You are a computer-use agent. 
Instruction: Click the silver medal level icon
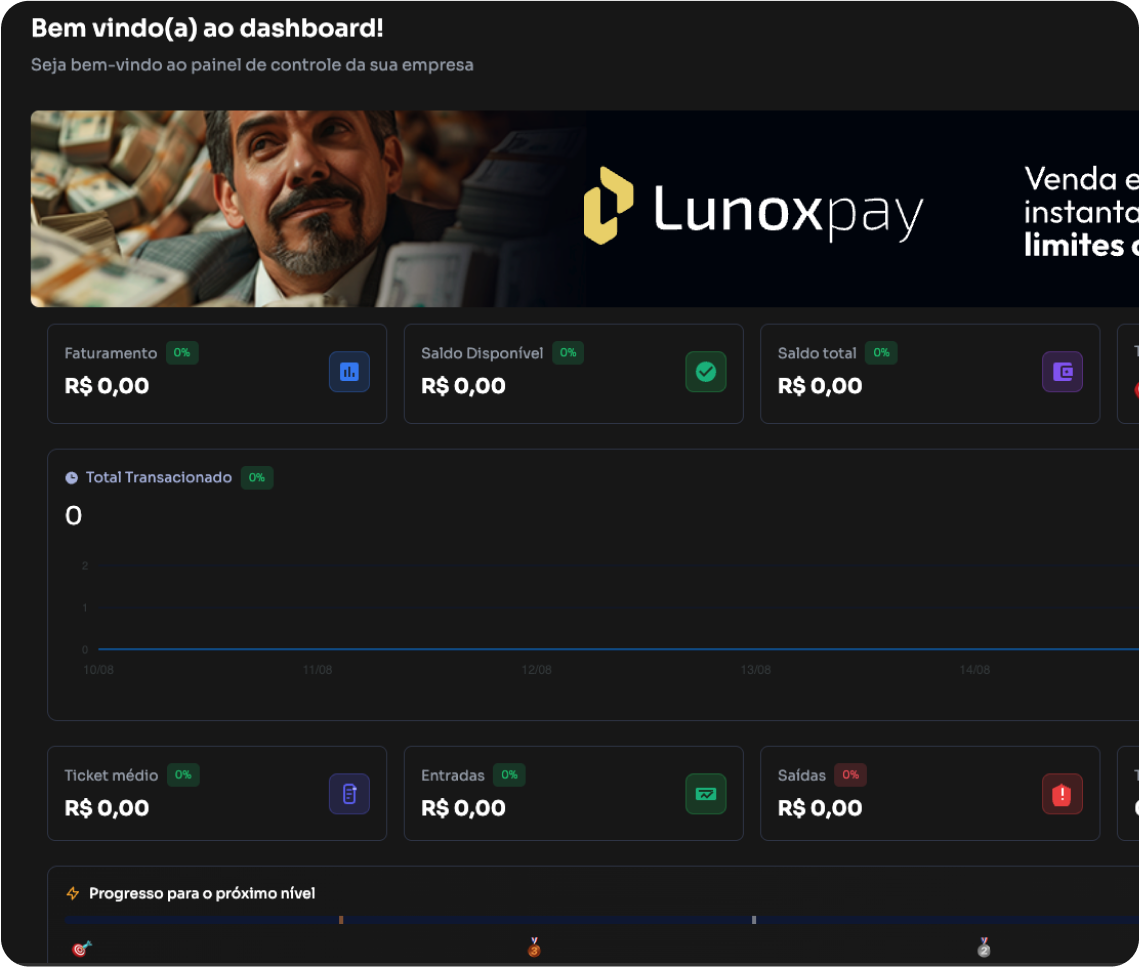pos(984,947)
